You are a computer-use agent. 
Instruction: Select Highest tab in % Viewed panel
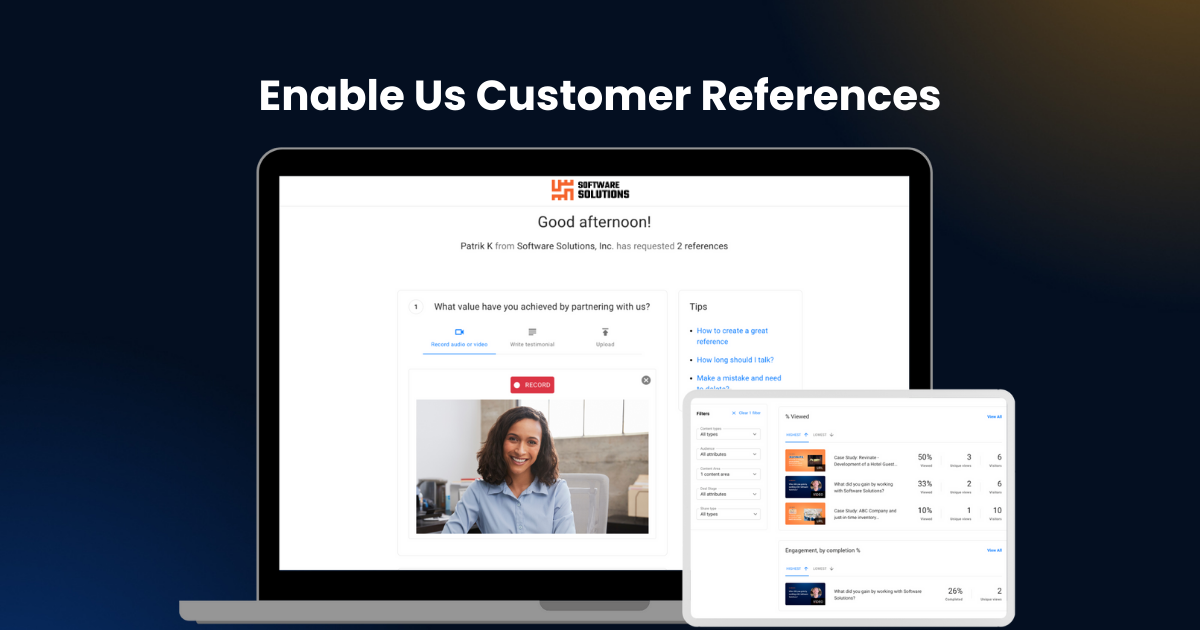[796, 435]
